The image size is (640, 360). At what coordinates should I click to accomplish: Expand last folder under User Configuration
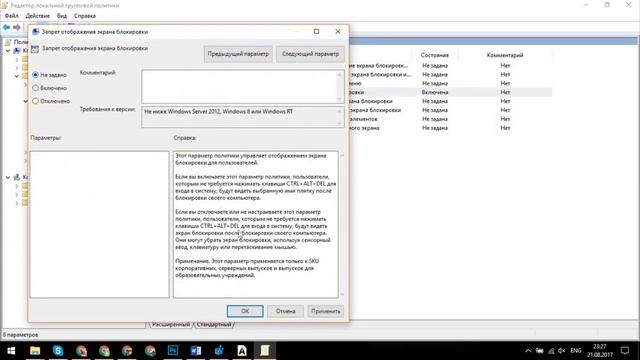(17, 203)
